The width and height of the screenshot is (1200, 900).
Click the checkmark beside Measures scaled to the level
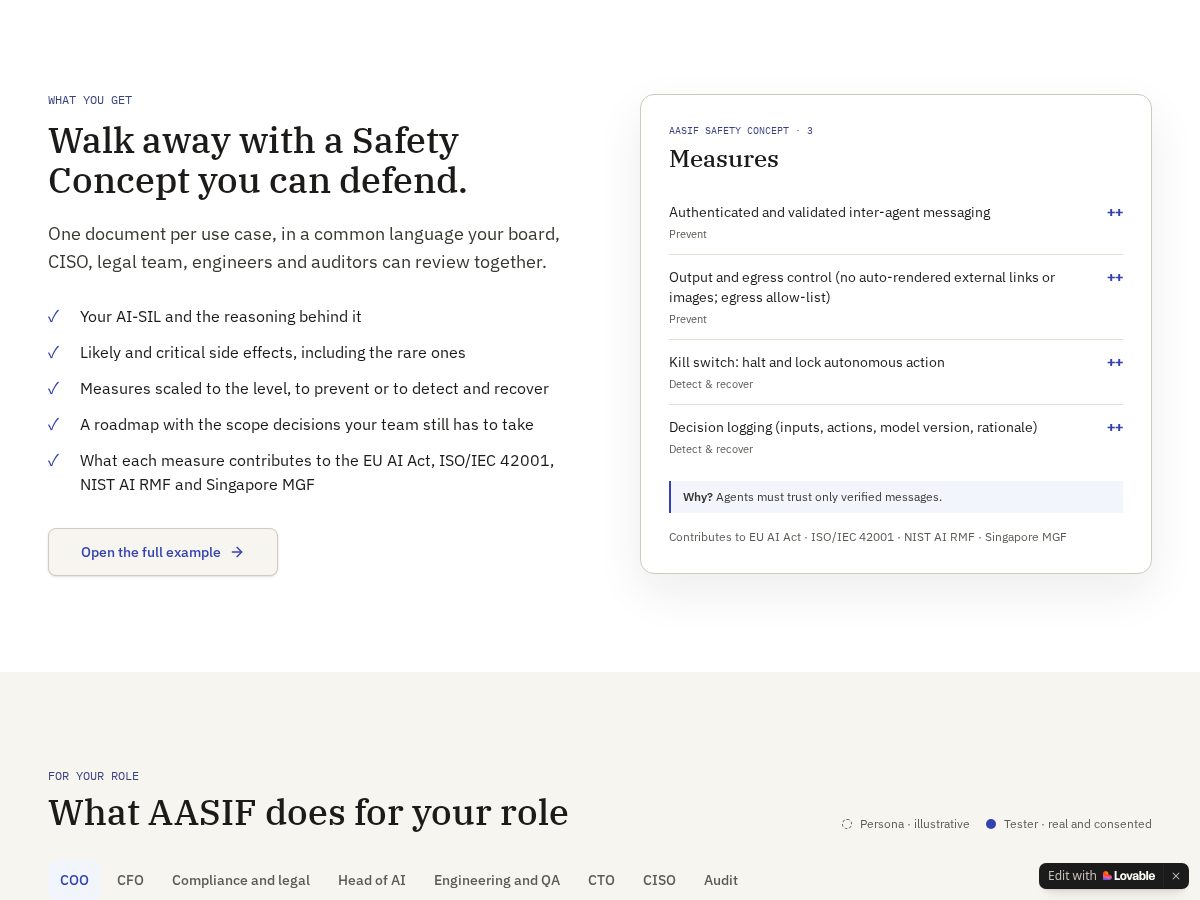(x=54, y=389)
